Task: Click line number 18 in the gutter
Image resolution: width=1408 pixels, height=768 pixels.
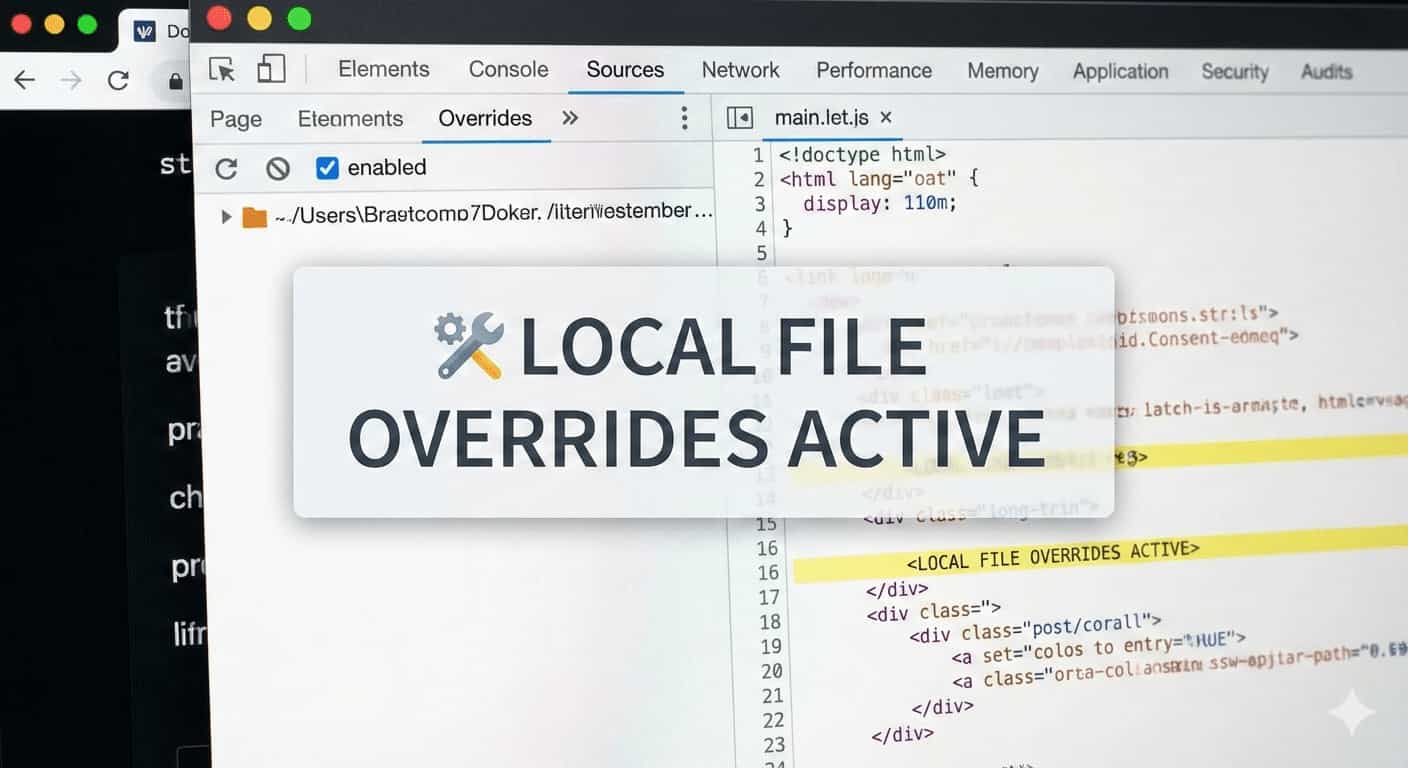Action: (x=769, y=622)
